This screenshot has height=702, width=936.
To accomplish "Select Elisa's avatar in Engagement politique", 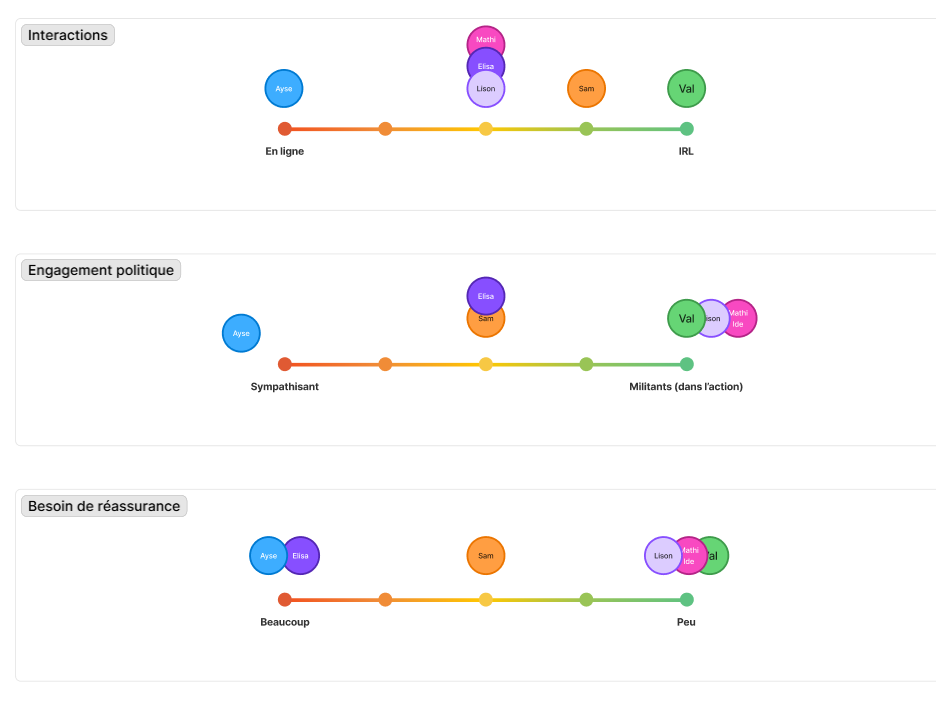I will point(486,294).
